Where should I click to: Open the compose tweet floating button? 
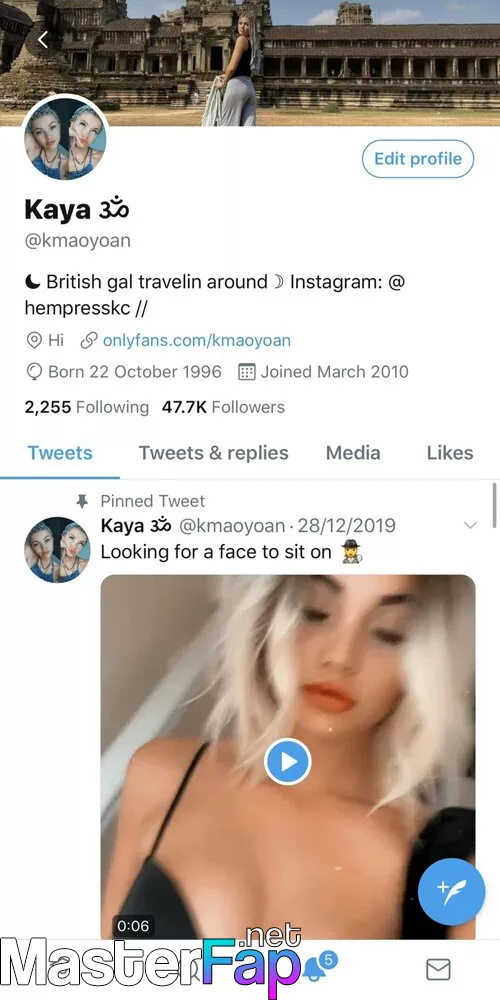tap(452, 889)
